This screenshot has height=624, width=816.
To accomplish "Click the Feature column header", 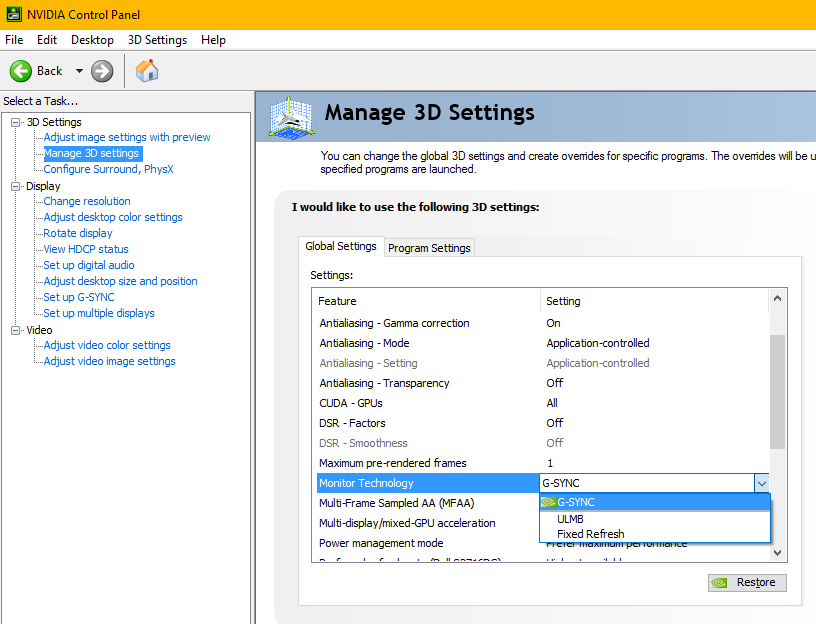I will point(427,301).
